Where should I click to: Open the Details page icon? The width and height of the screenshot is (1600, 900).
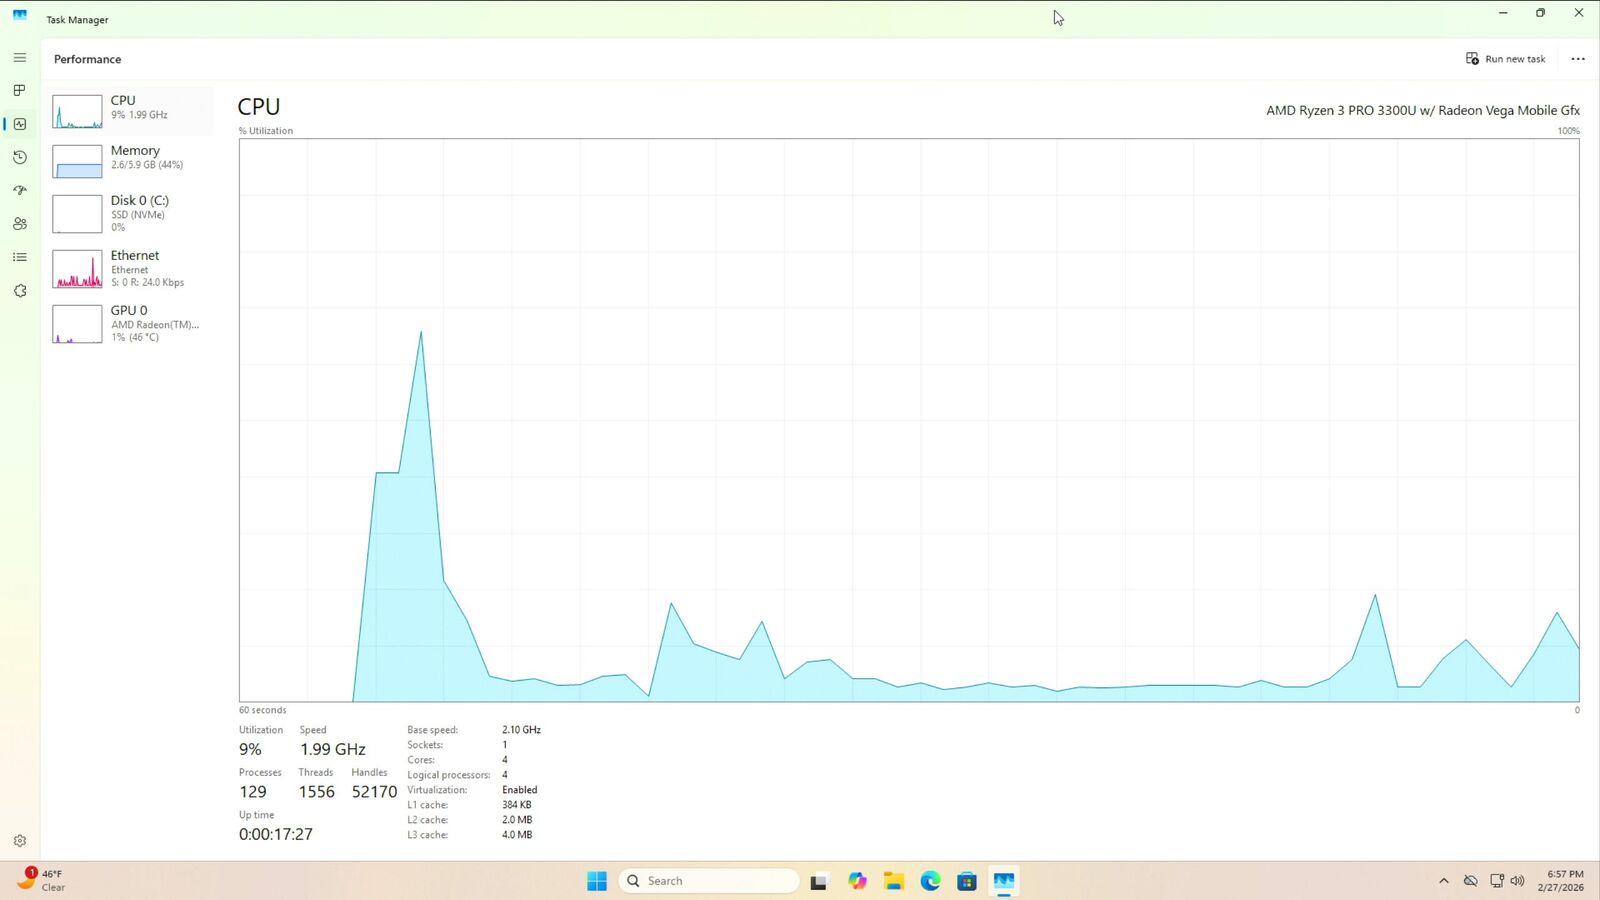tap(19, 257)
